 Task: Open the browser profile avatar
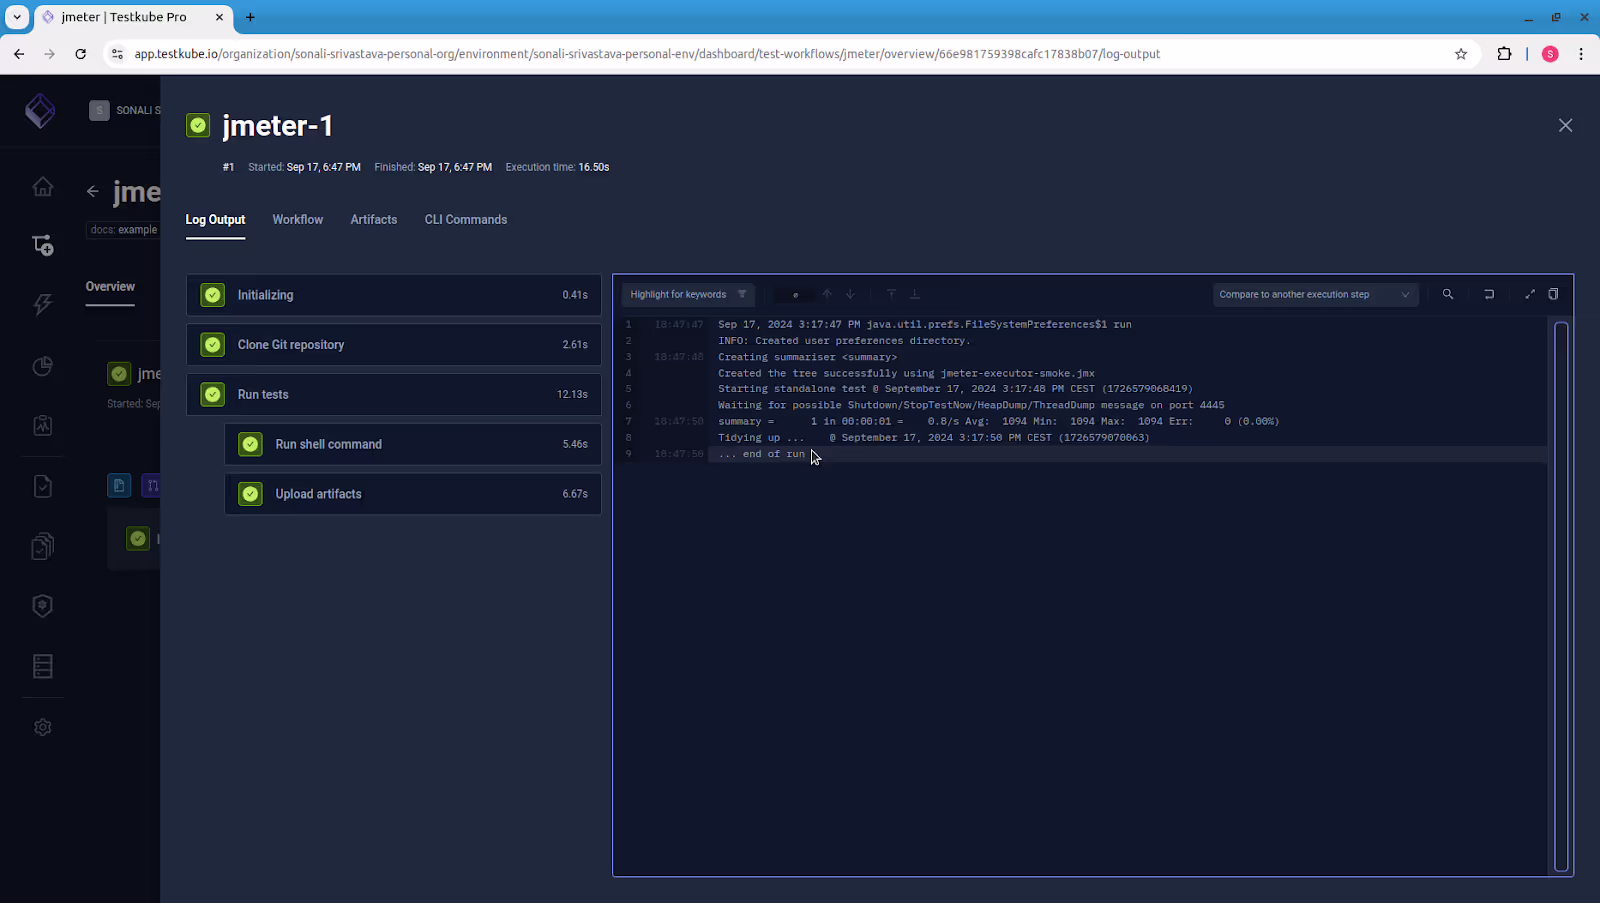1550,54
